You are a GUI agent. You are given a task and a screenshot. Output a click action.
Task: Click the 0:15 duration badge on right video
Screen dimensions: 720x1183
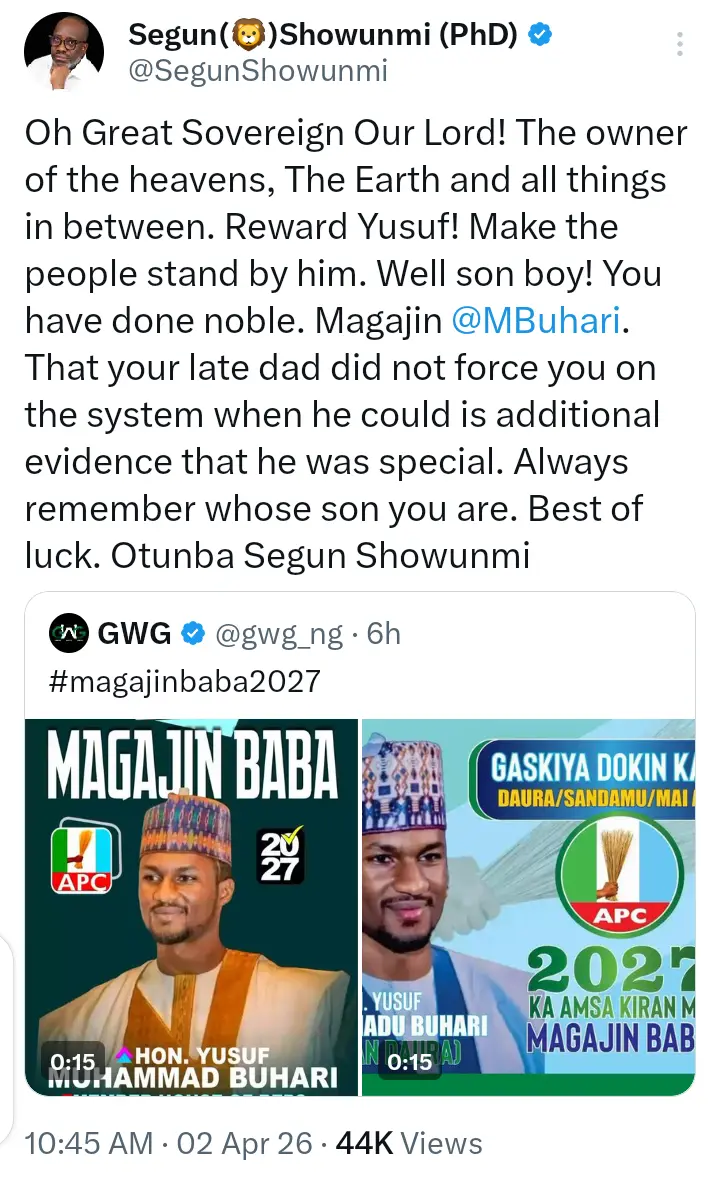[408, 1061]
